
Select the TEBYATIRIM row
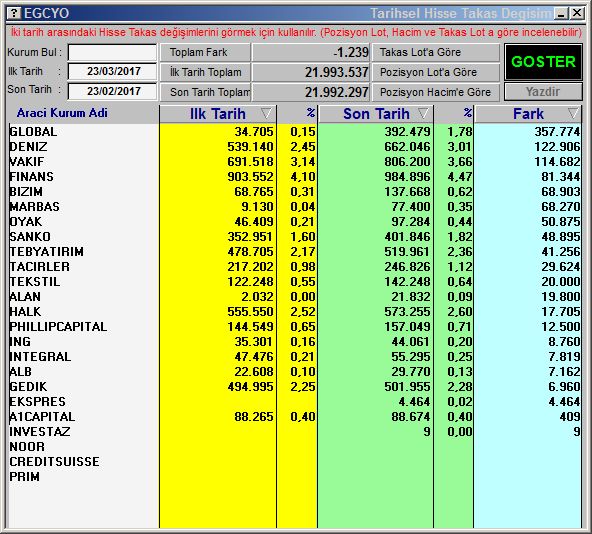point(294,252)
